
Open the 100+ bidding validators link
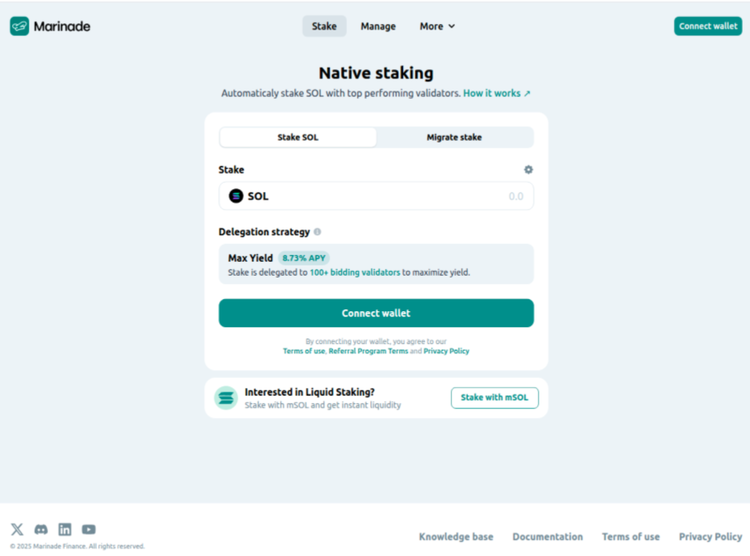point(354,272)
